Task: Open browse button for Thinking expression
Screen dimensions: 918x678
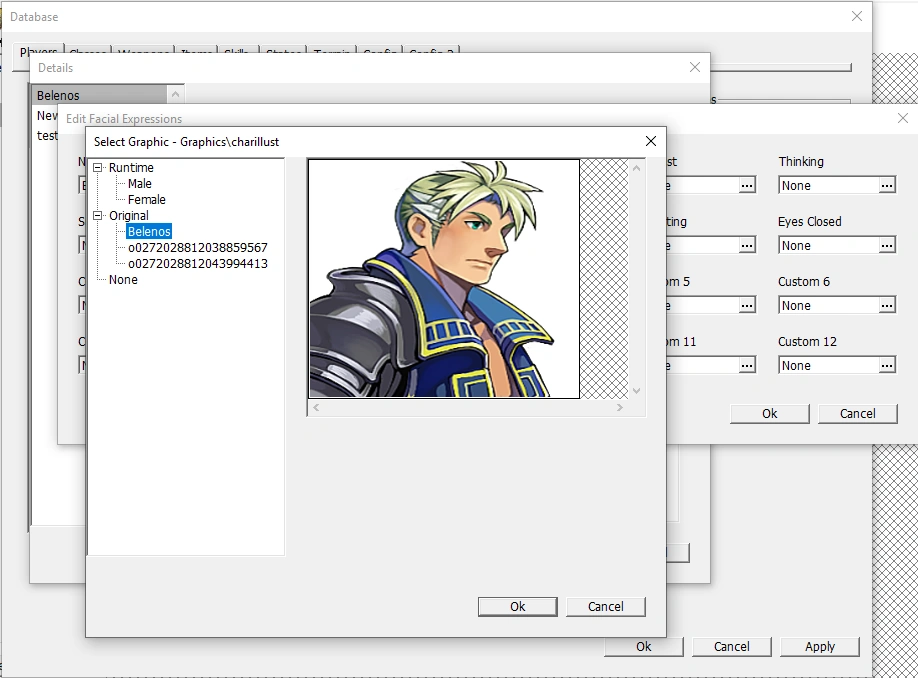Action: 887,186
